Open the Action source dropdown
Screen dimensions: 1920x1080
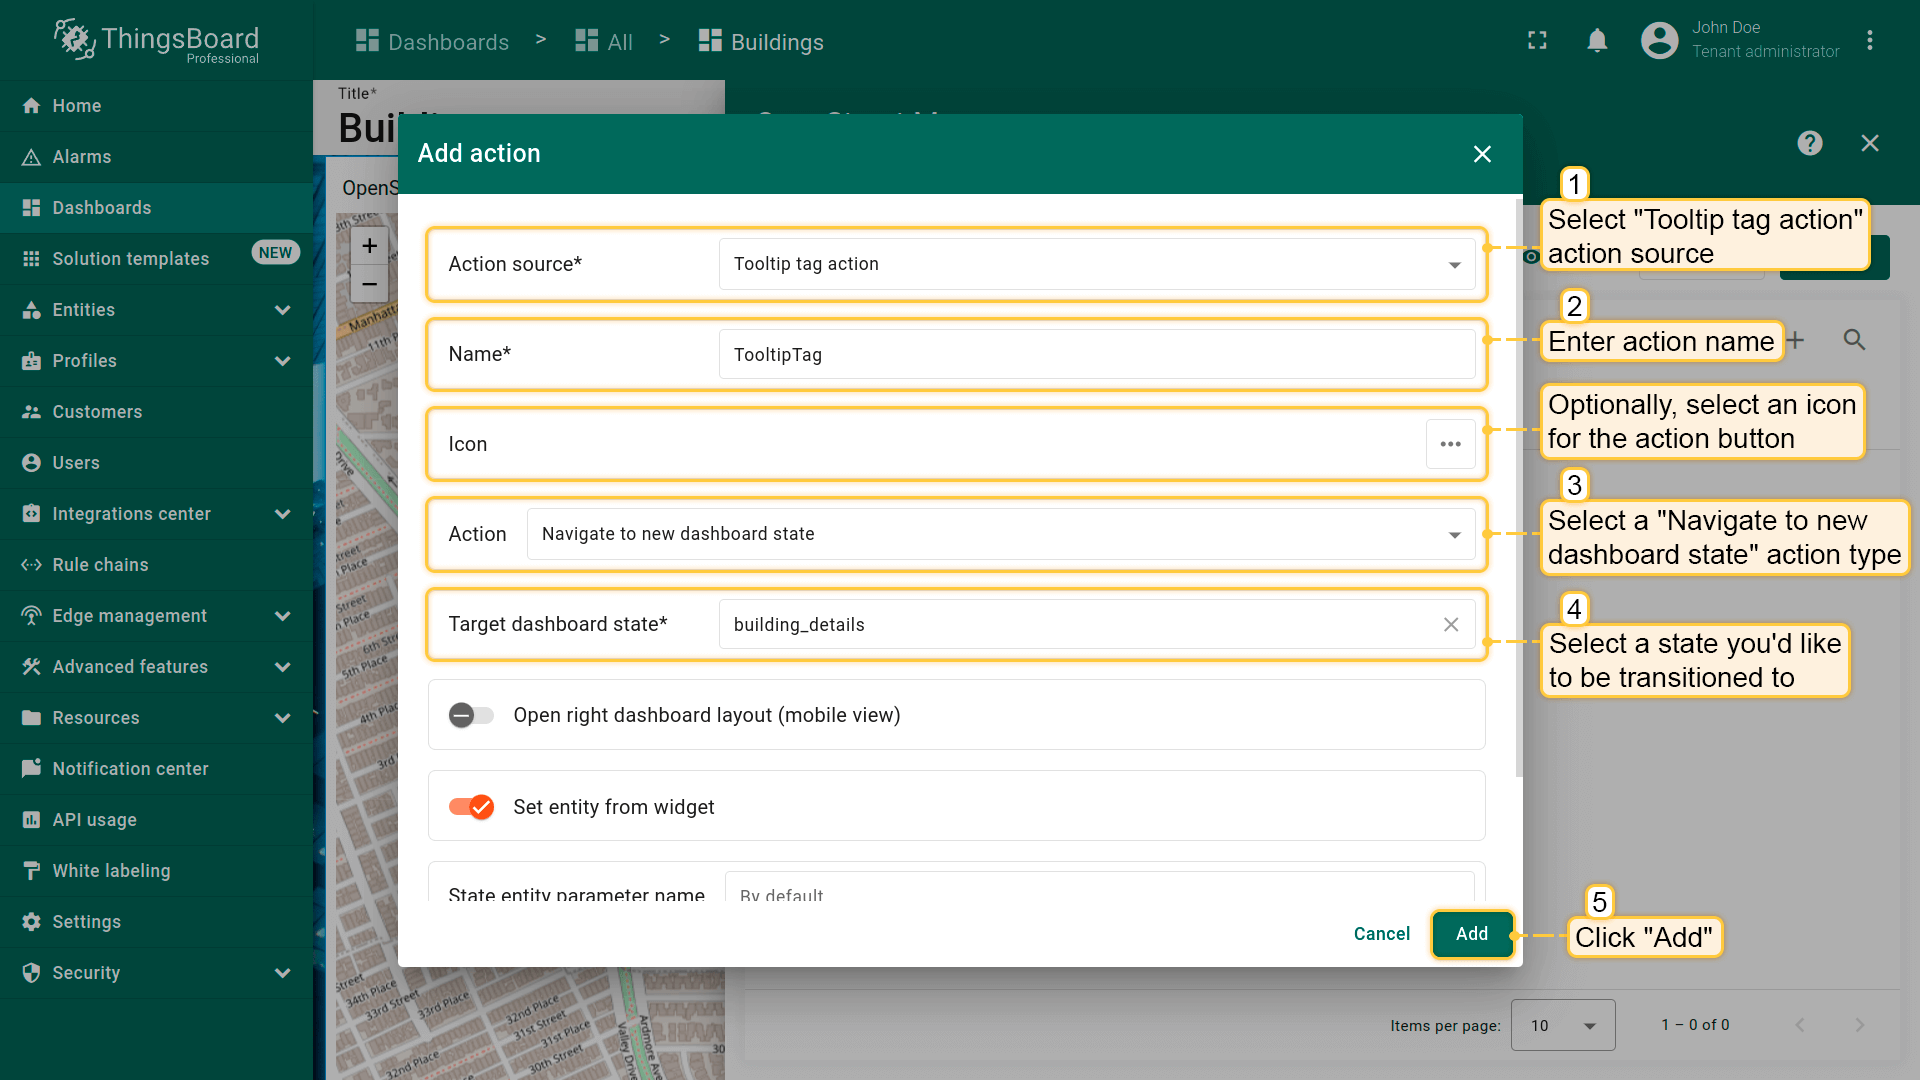1096,264
